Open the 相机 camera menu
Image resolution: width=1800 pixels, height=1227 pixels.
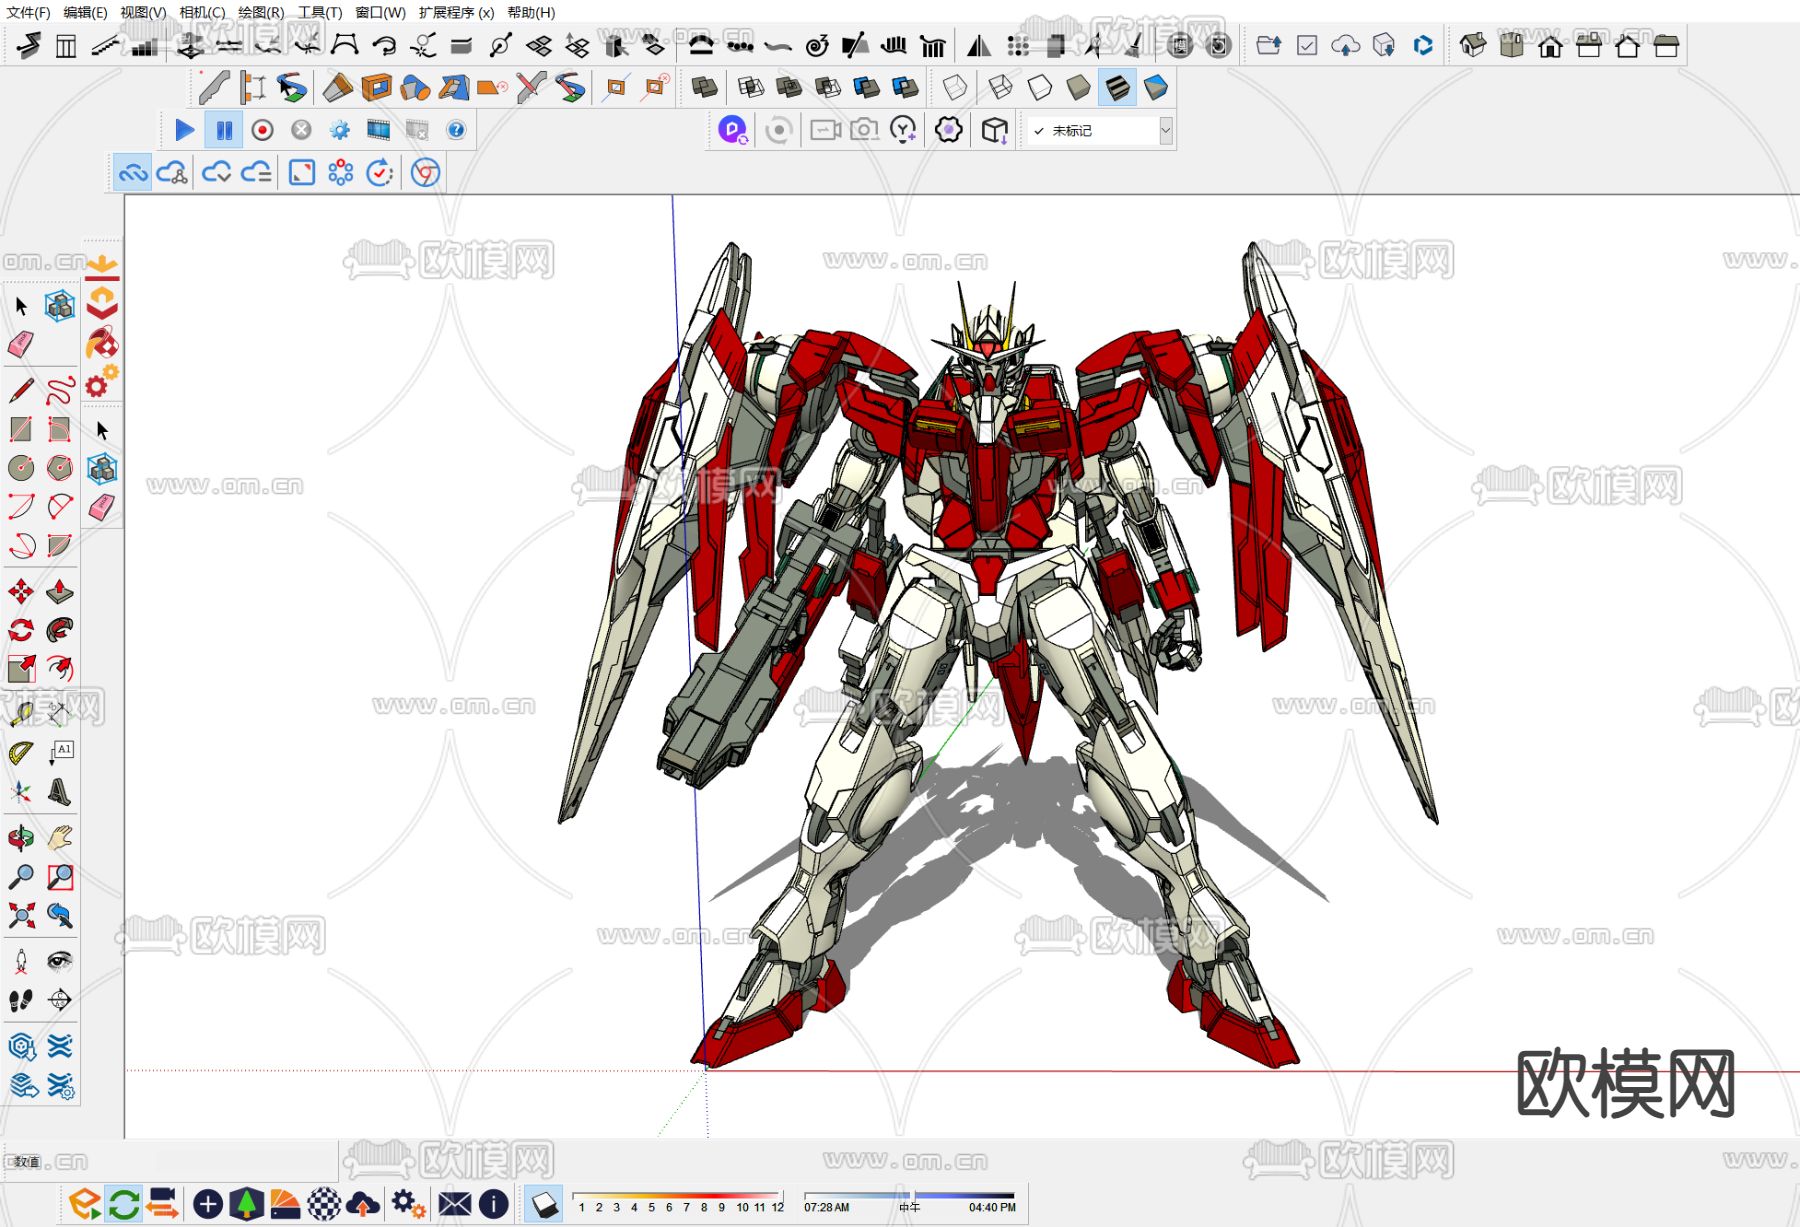202,13
